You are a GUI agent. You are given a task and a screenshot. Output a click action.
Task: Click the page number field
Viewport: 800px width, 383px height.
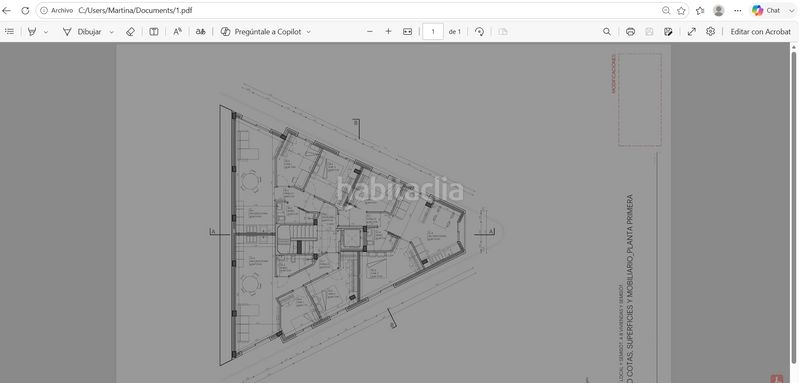(433, 32)
